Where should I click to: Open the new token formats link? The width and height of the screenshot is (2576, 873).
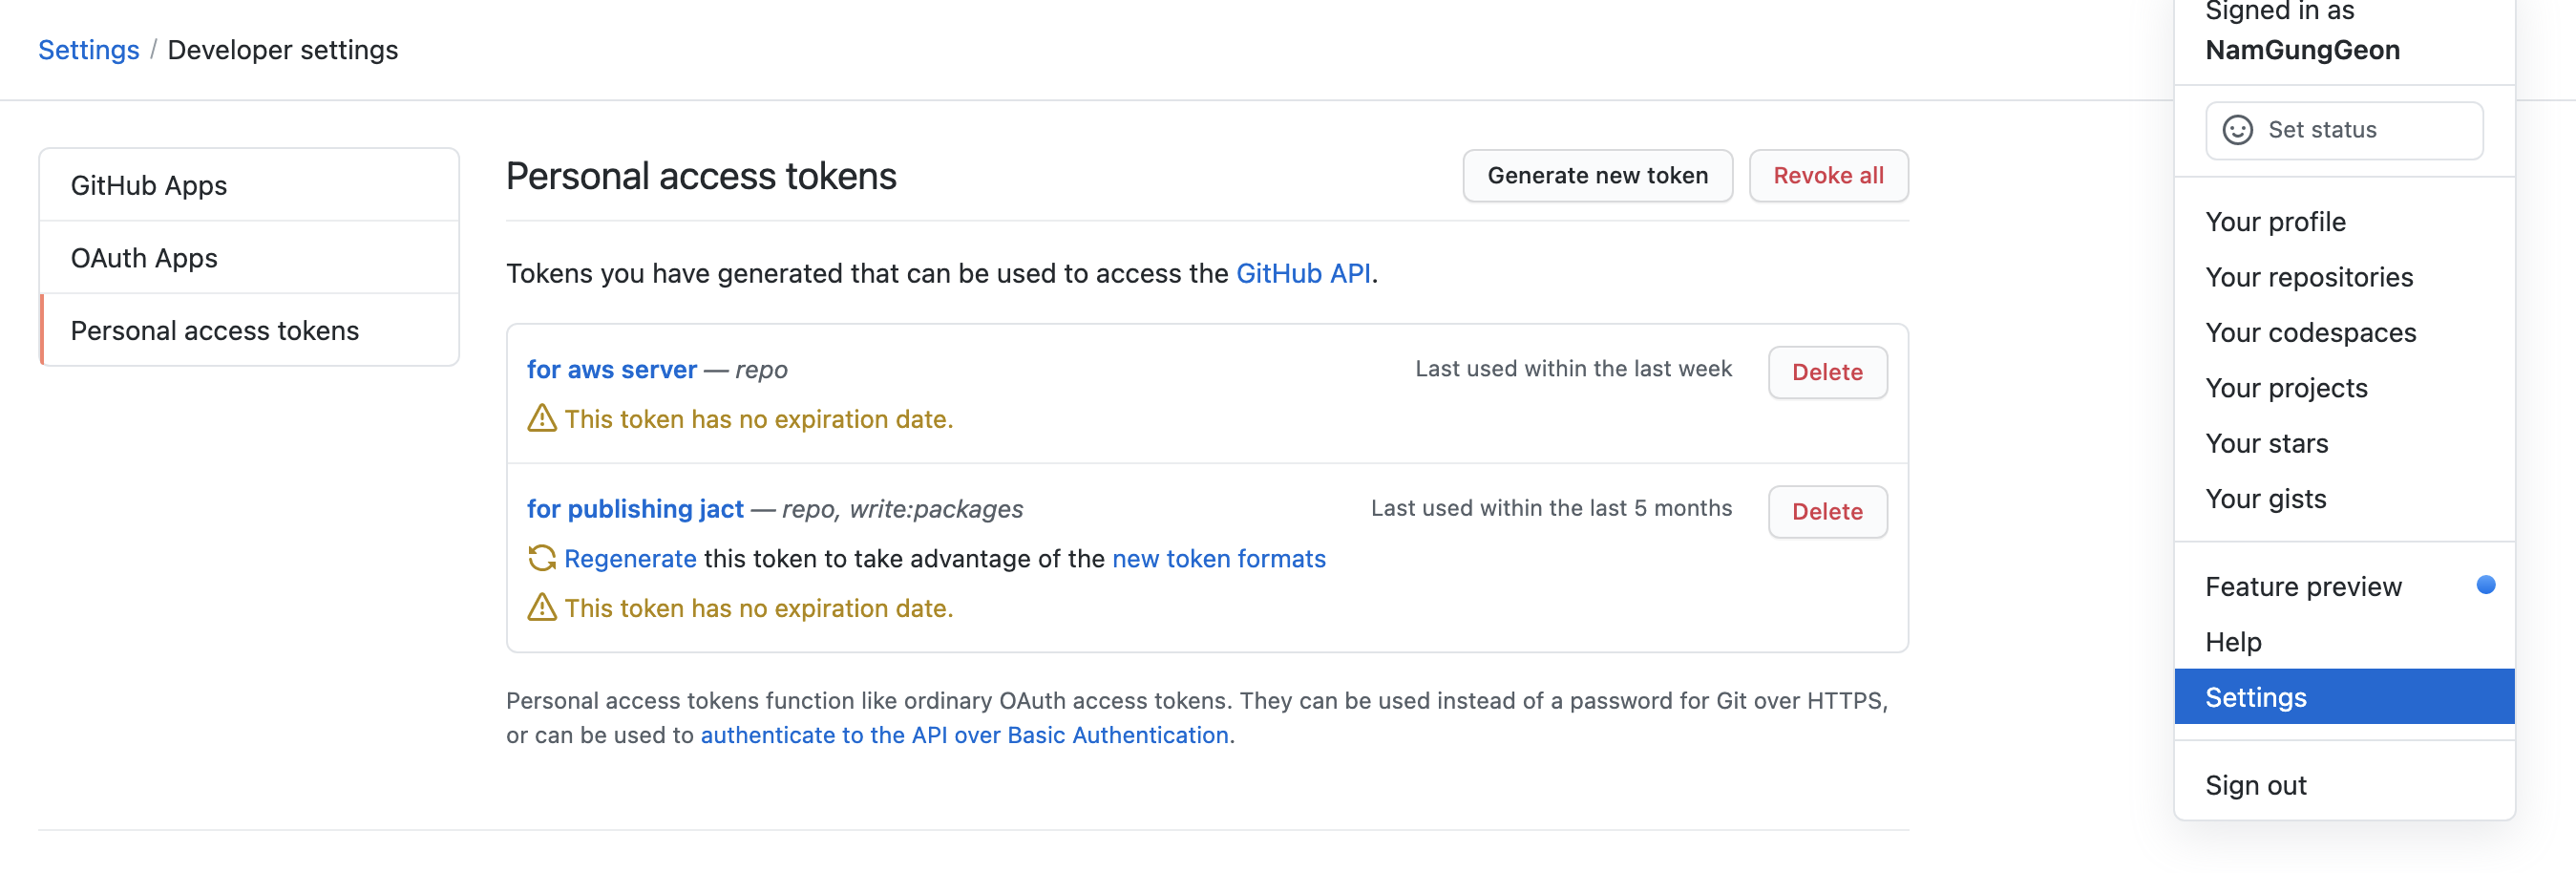(1218, 558)
